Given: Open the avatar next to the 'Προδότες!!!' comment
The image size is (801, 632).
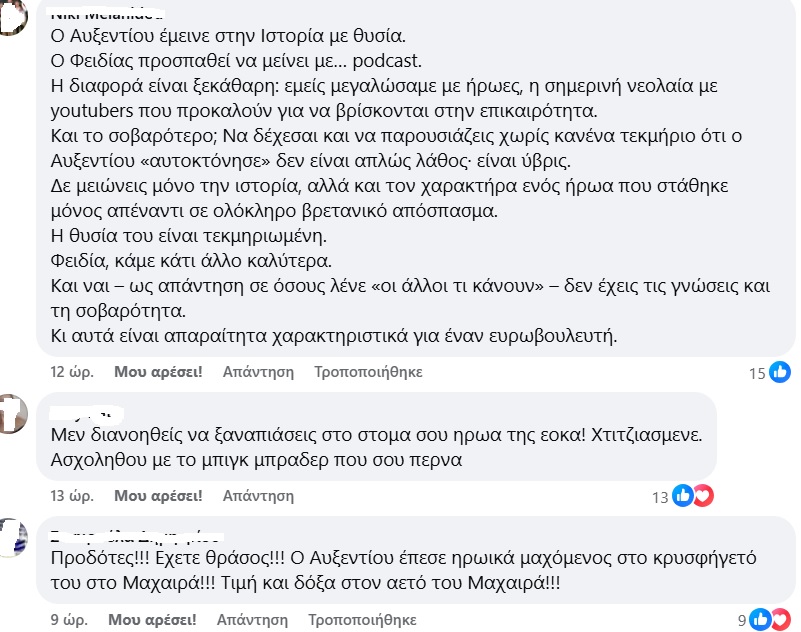Looking at the screenshot, I should coord(12,537).
